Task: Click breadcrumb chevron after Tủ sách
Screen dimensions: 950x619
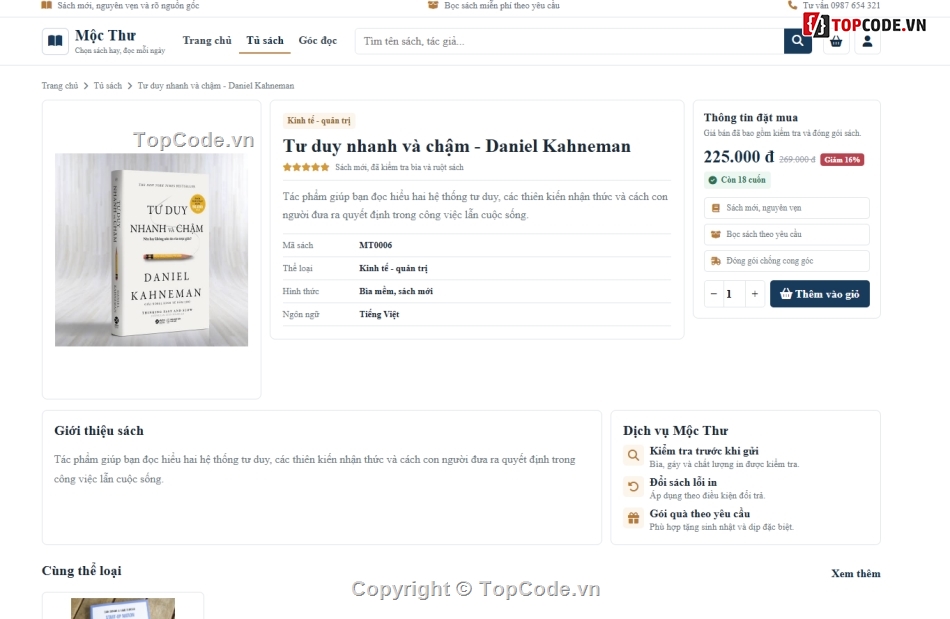Action: [x=130, y=86]
